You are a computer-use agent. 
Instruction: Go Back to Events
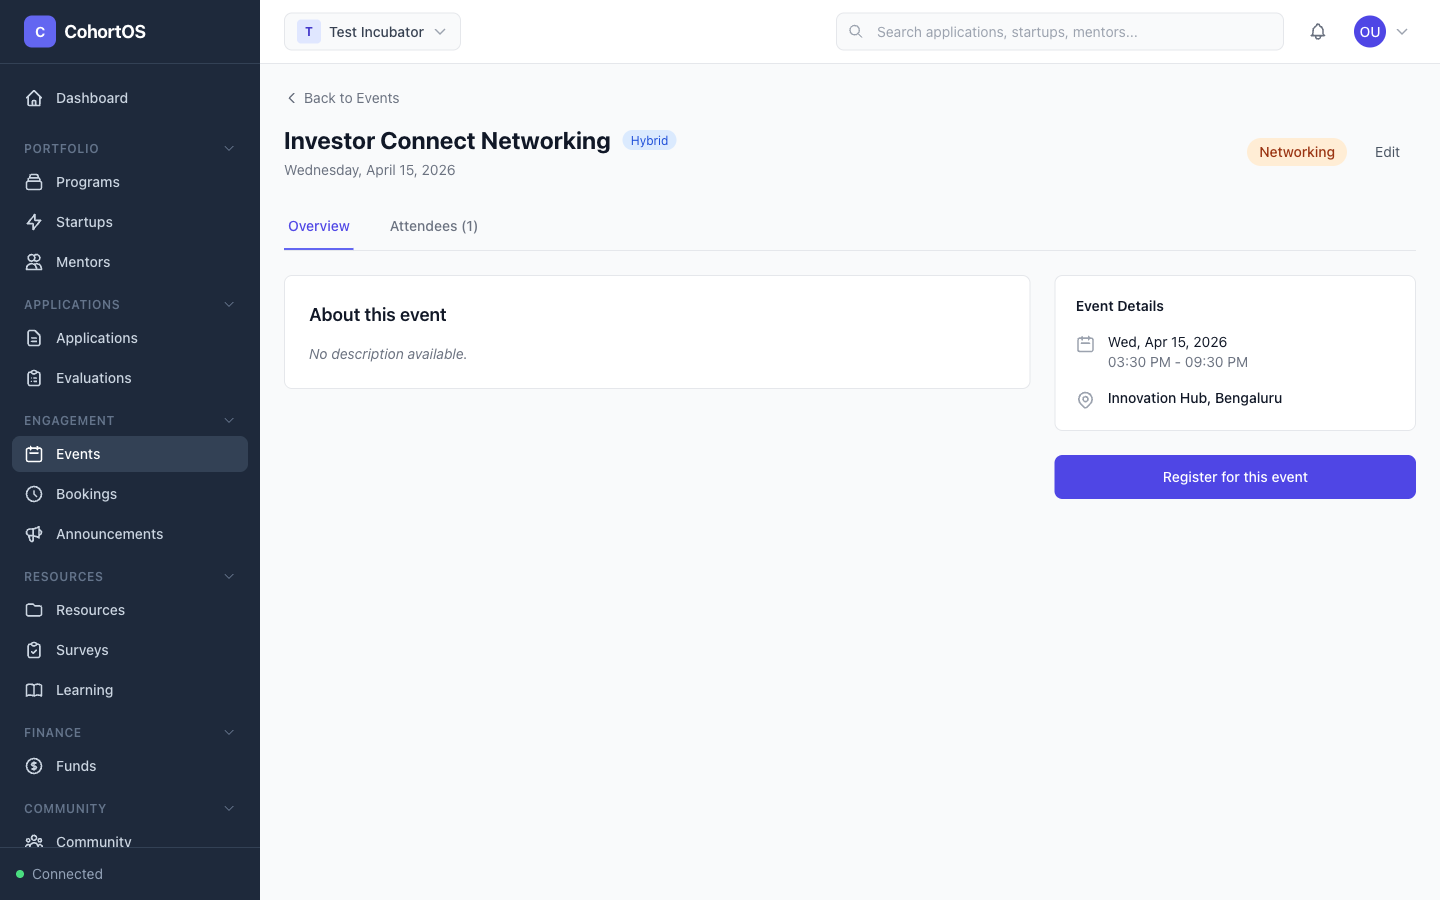point(342,98)
